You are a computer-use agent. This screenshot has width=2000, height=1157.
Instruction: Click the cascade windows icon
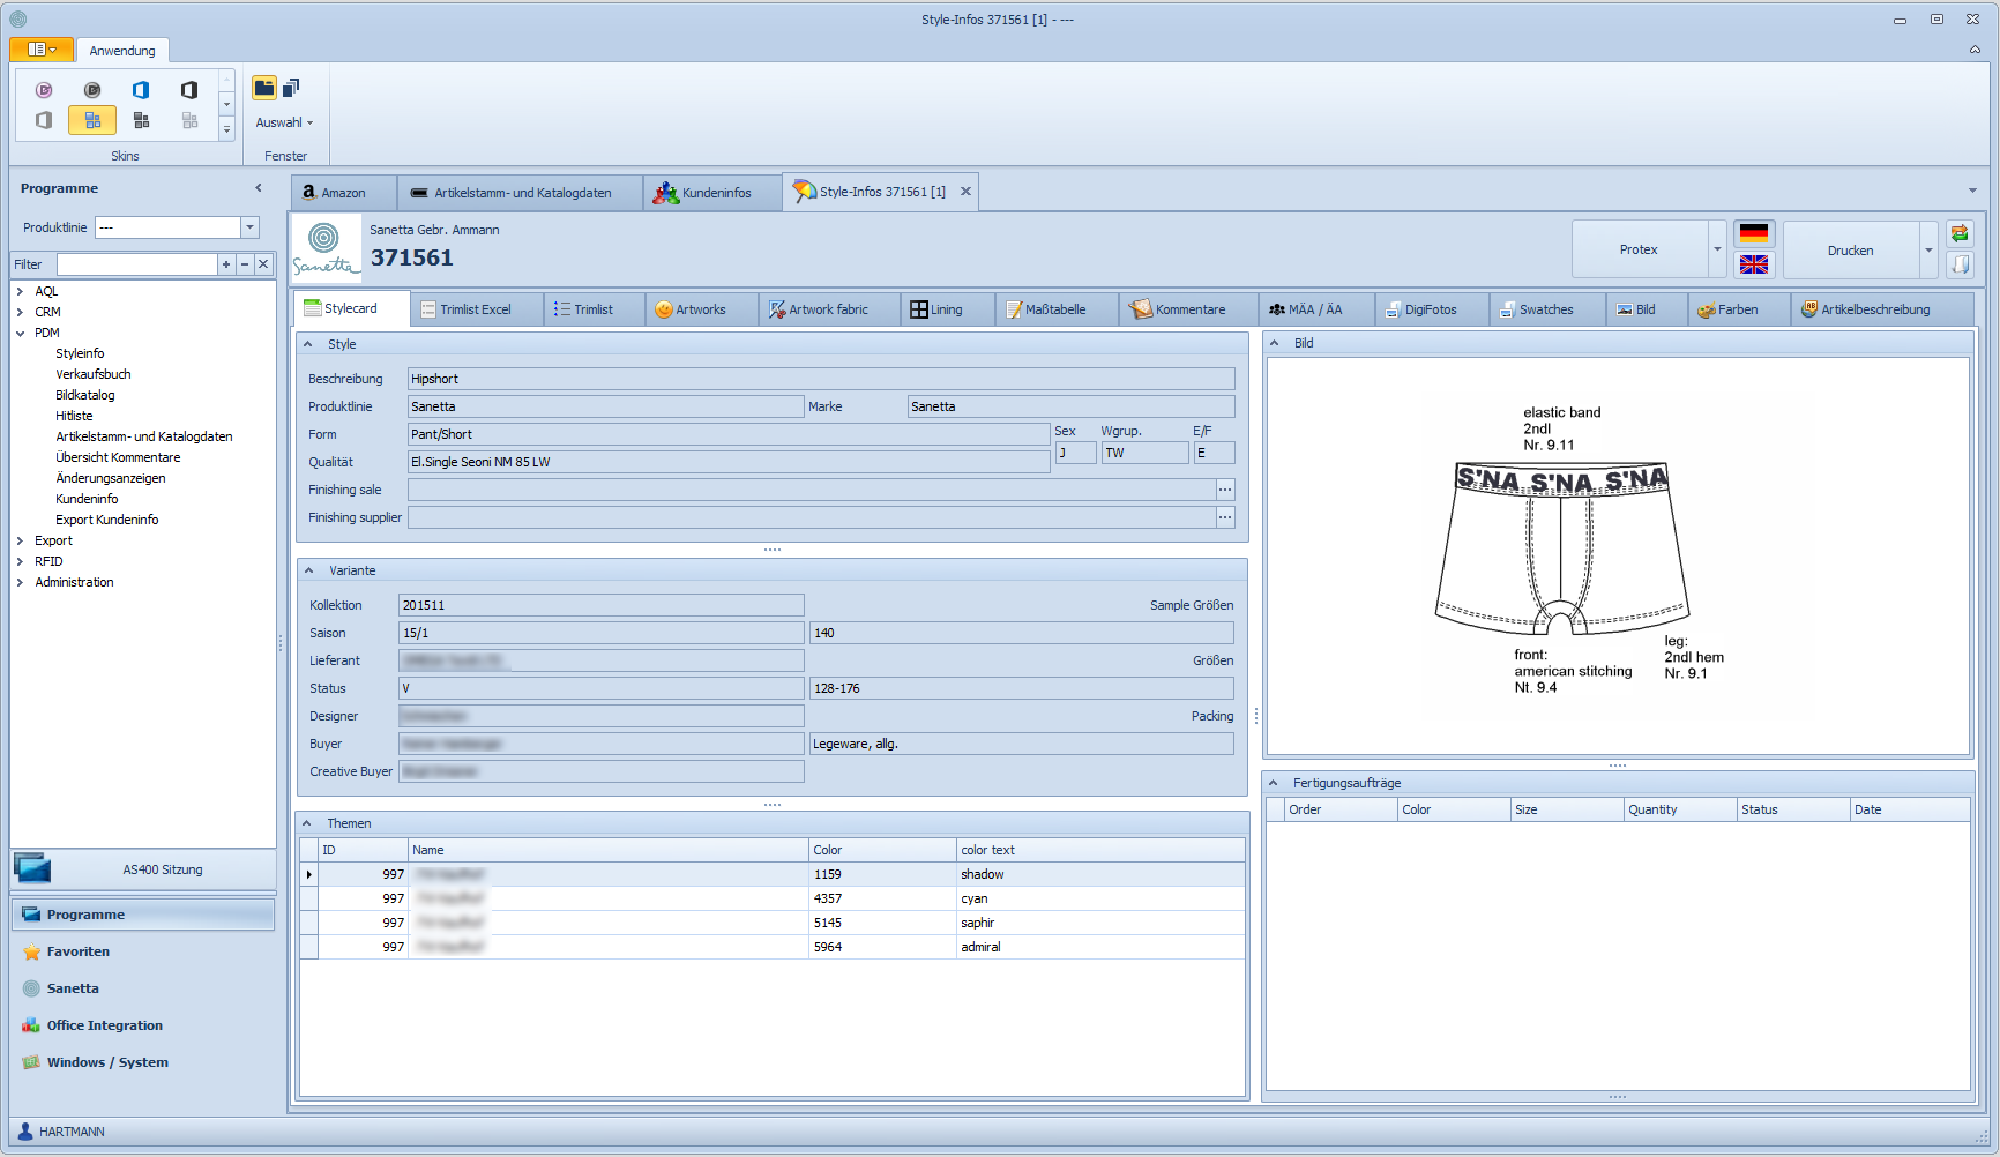[291, 88]
